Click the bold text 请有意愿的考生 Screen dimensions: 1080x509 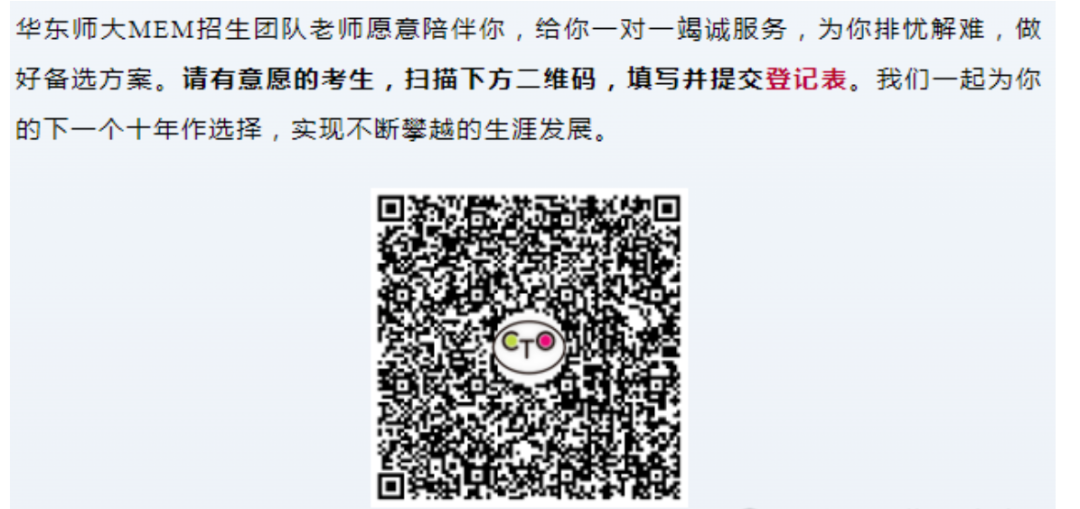277,80
